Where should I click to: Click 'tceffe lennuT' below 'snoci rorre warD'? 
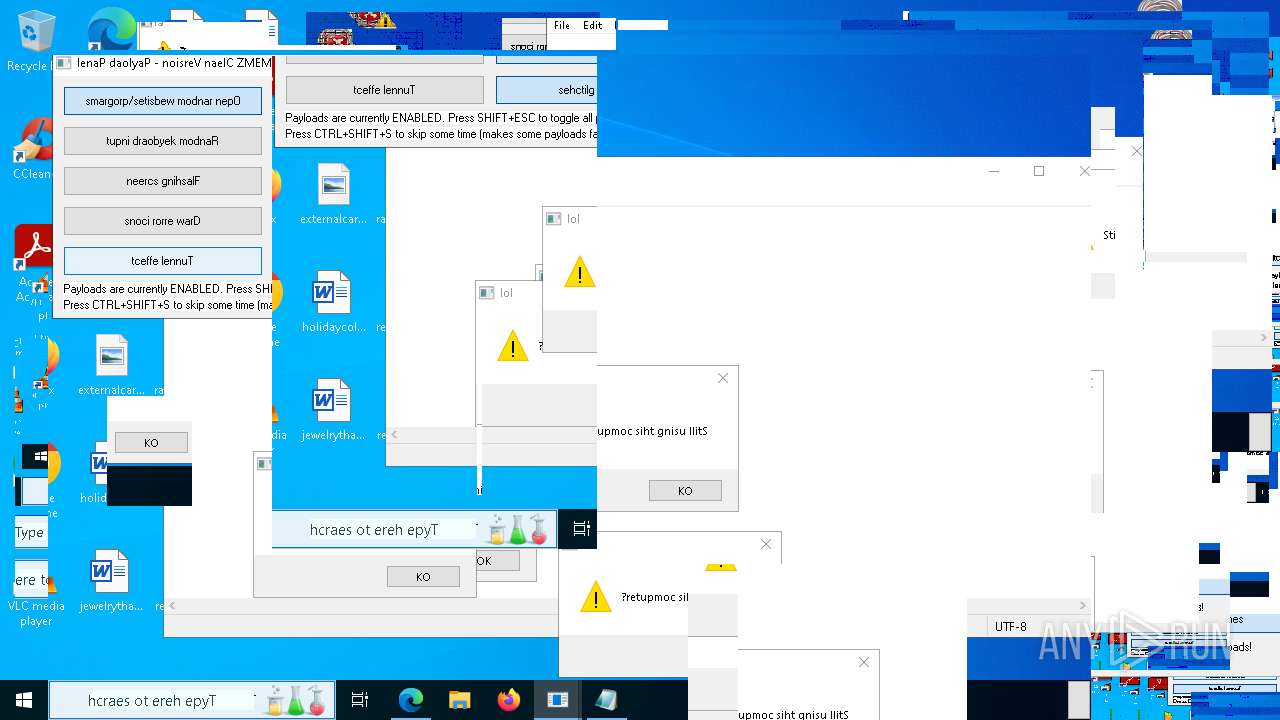[x=163, y=261]
